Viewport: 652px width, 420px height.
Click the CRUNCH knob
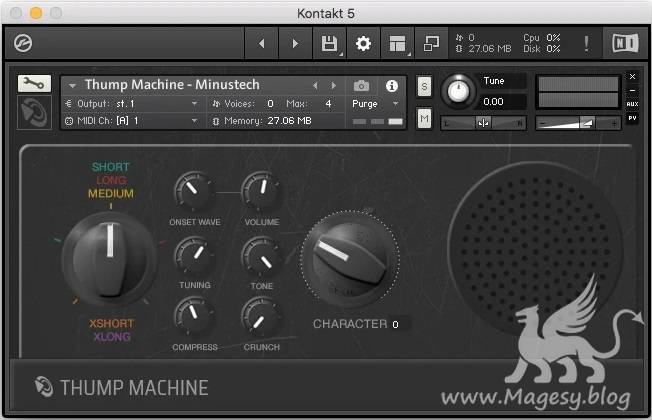pos(261,317)
